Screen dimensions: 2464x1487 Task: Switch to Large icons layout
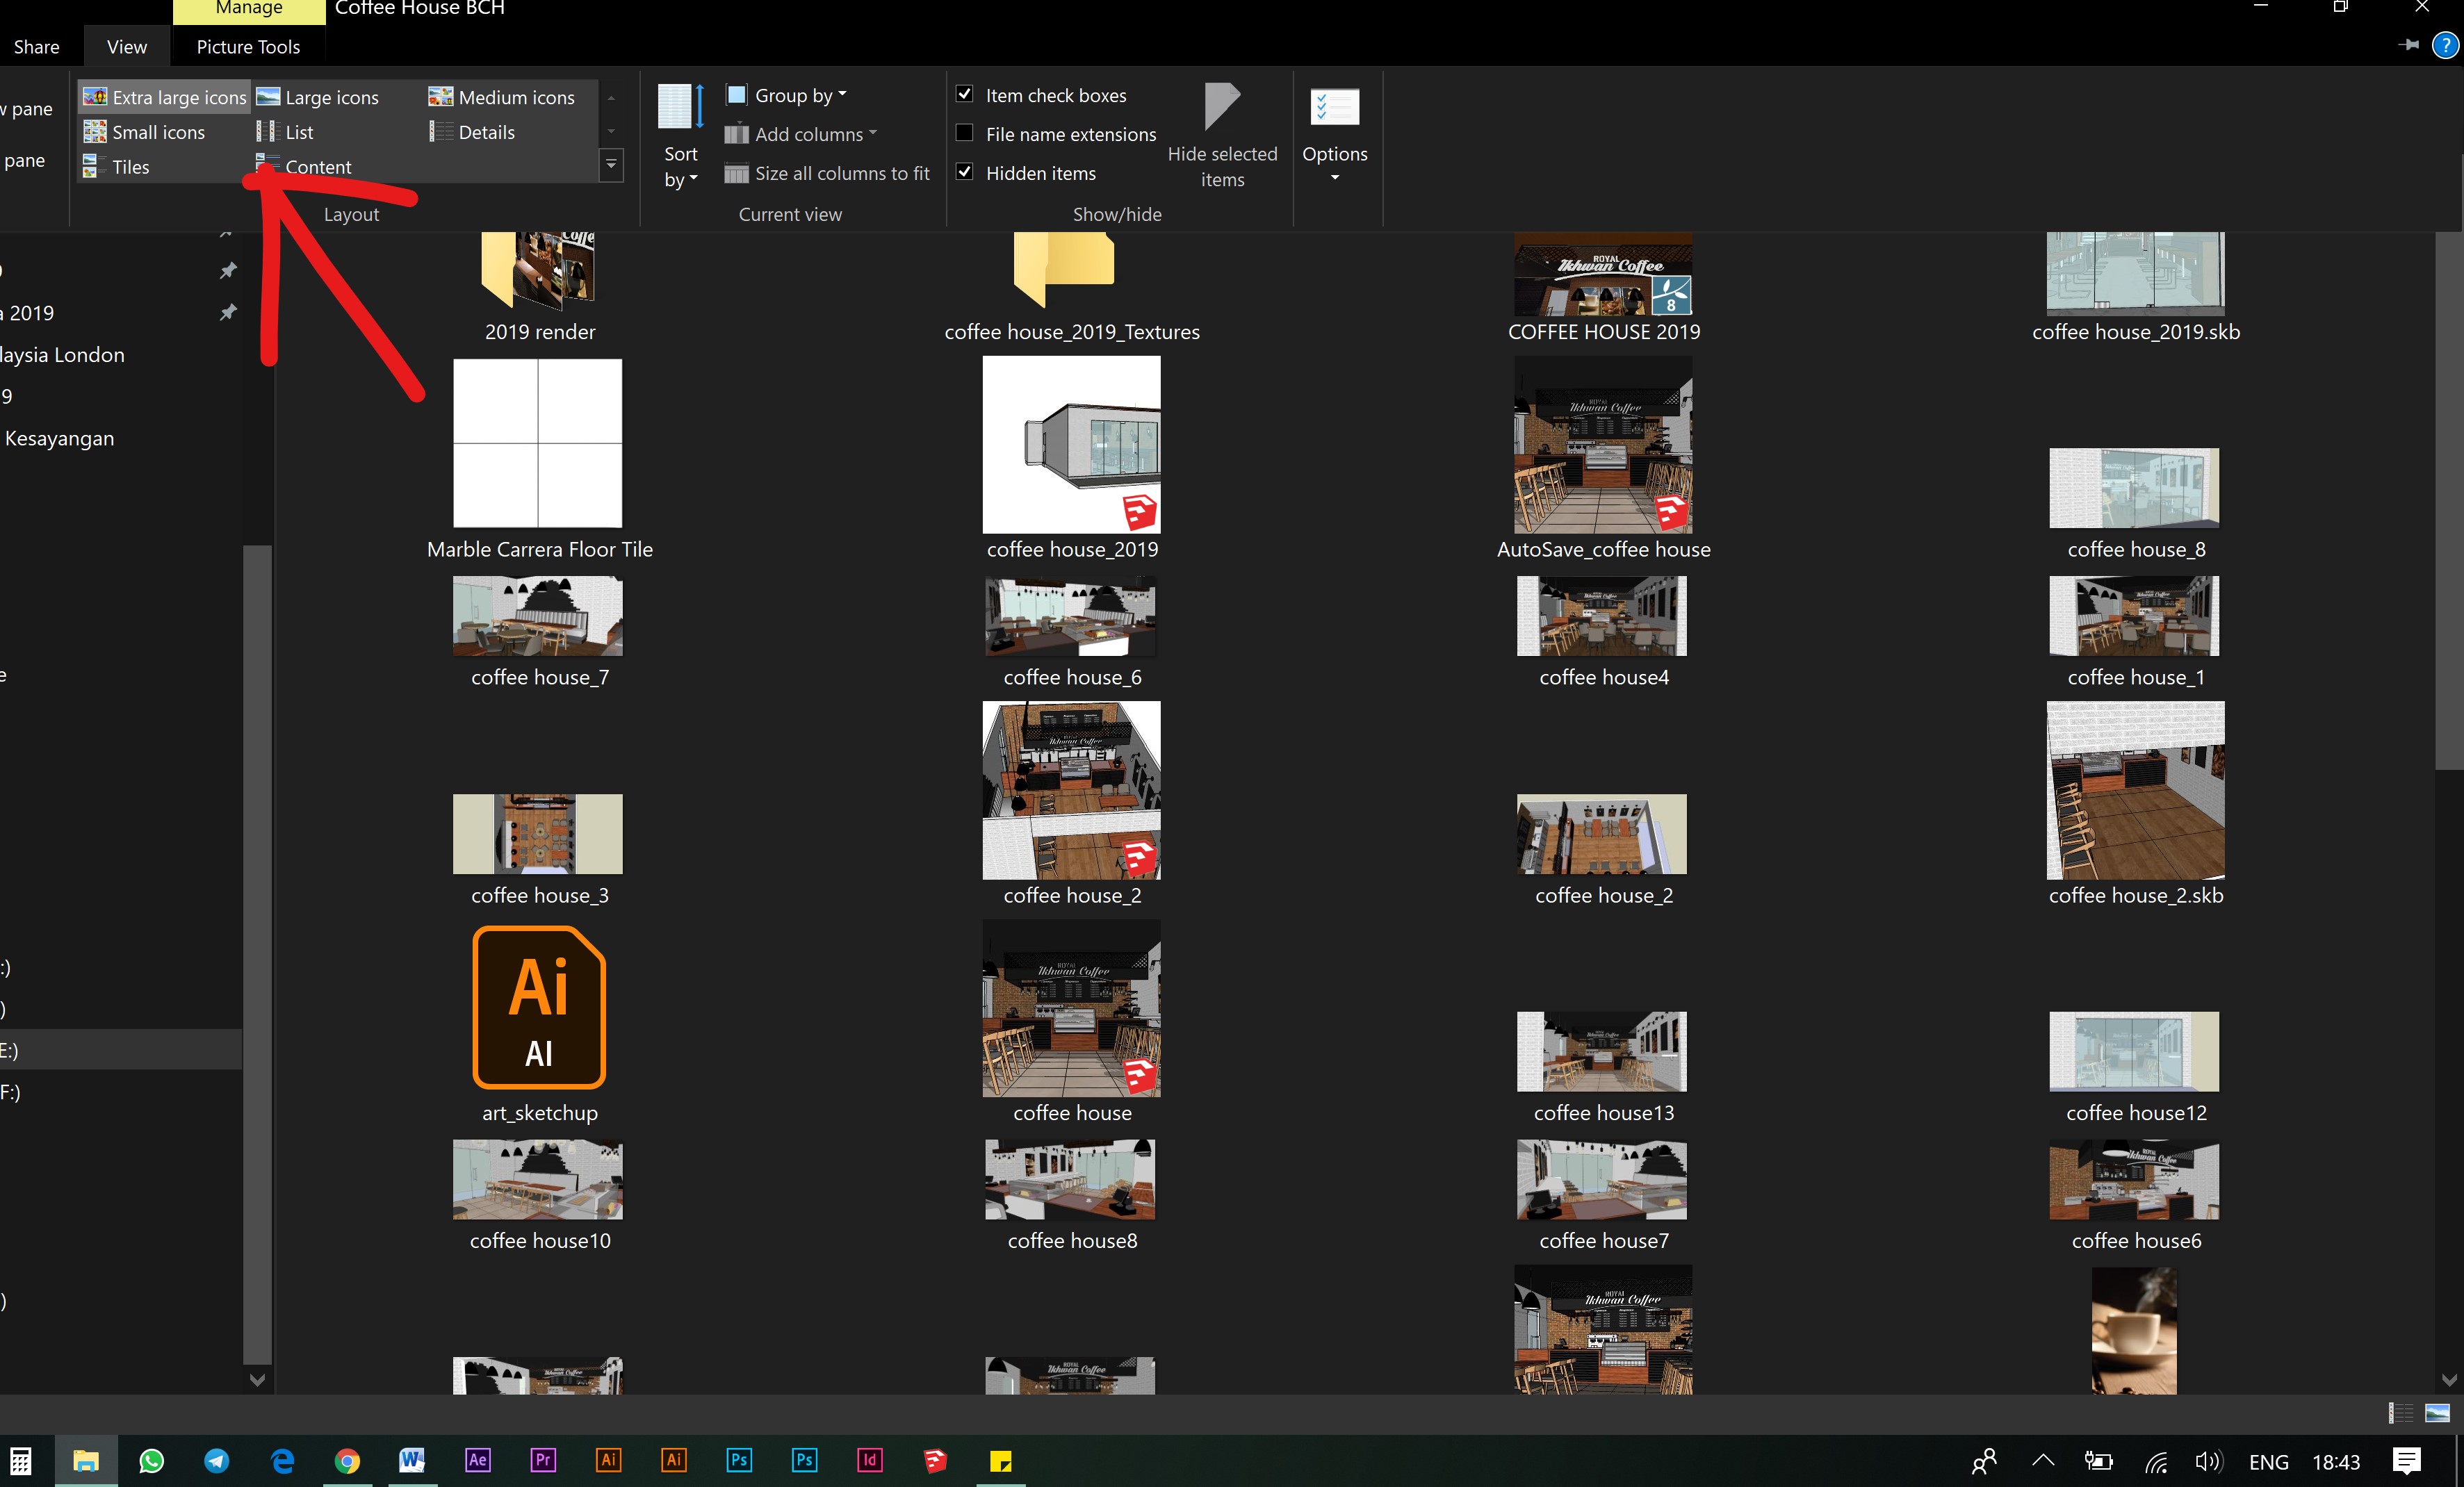(x=318, y=97)
